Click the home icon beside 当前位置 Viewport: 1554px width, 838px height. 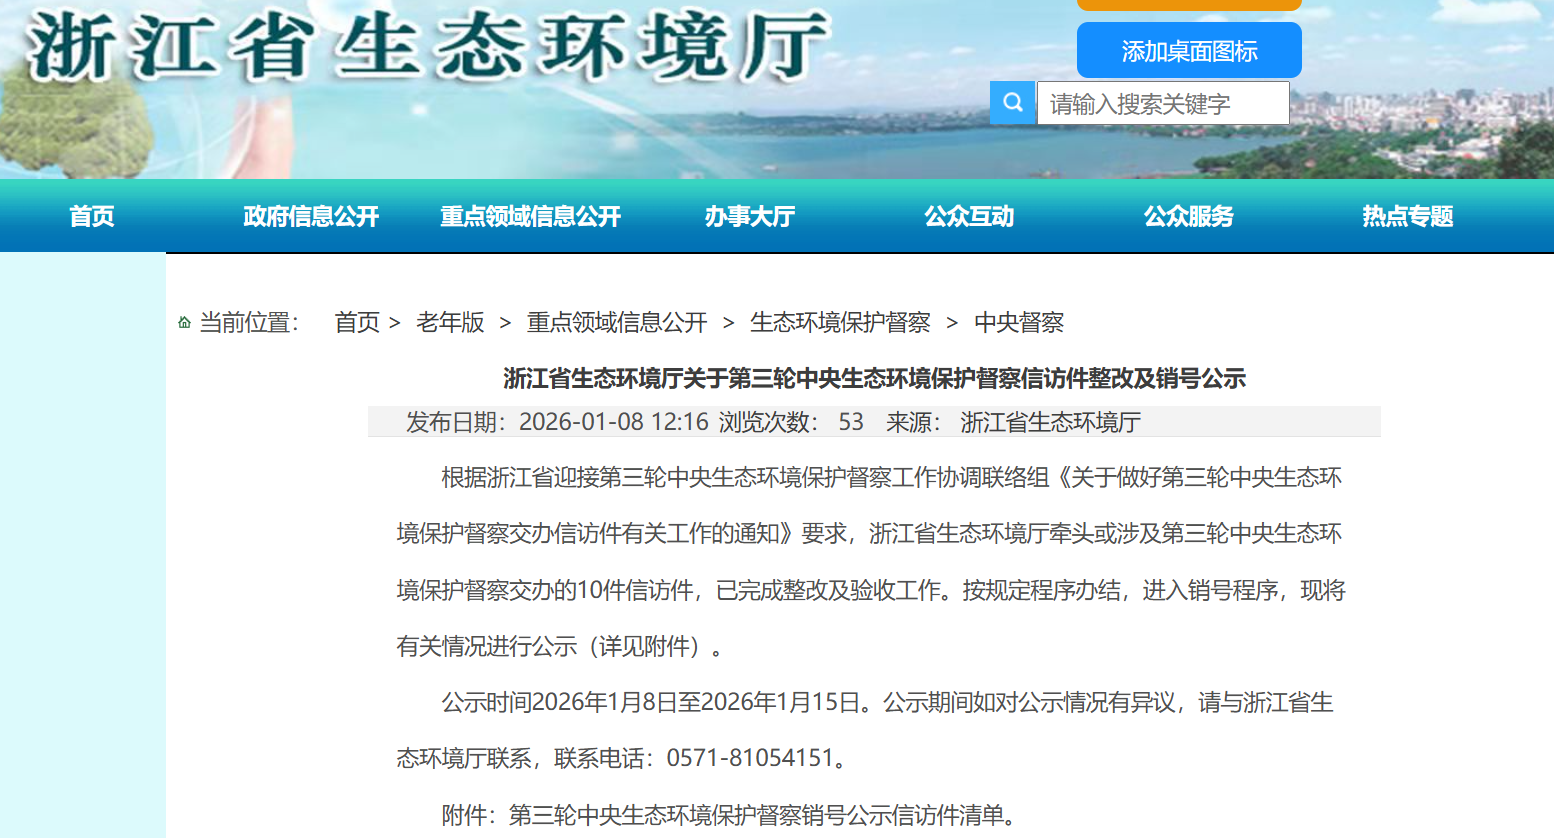[x=186, y=322]
